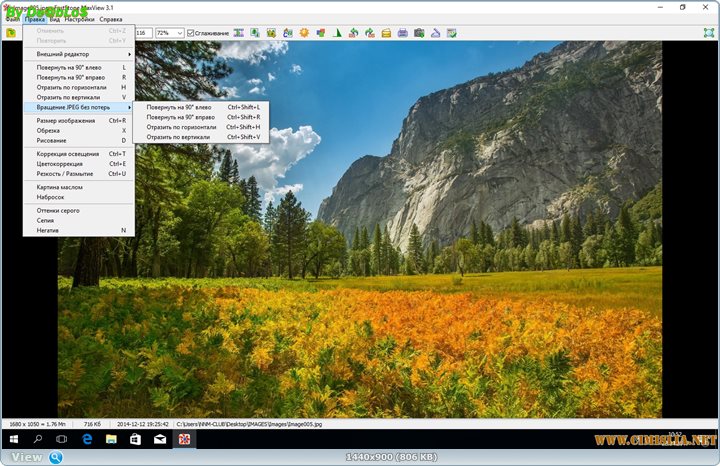Toggle the Сглаживание checkbox
Image resolution: width=720 pixels, height=466 pixels.
pyautogui.click(x=192, y=33)
